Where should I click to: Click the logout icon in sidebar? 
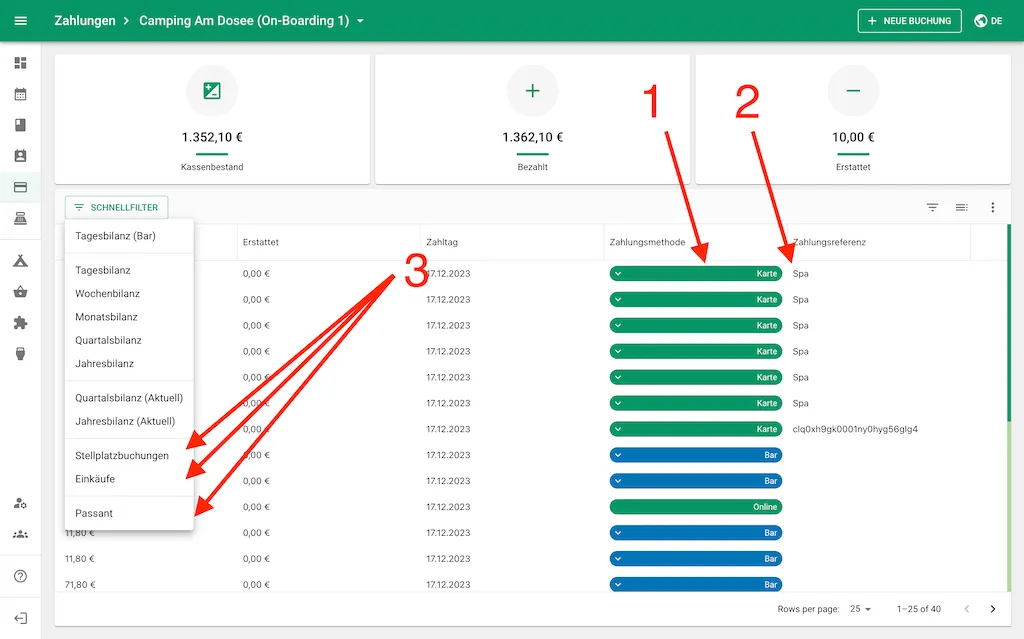coord(20,618)
